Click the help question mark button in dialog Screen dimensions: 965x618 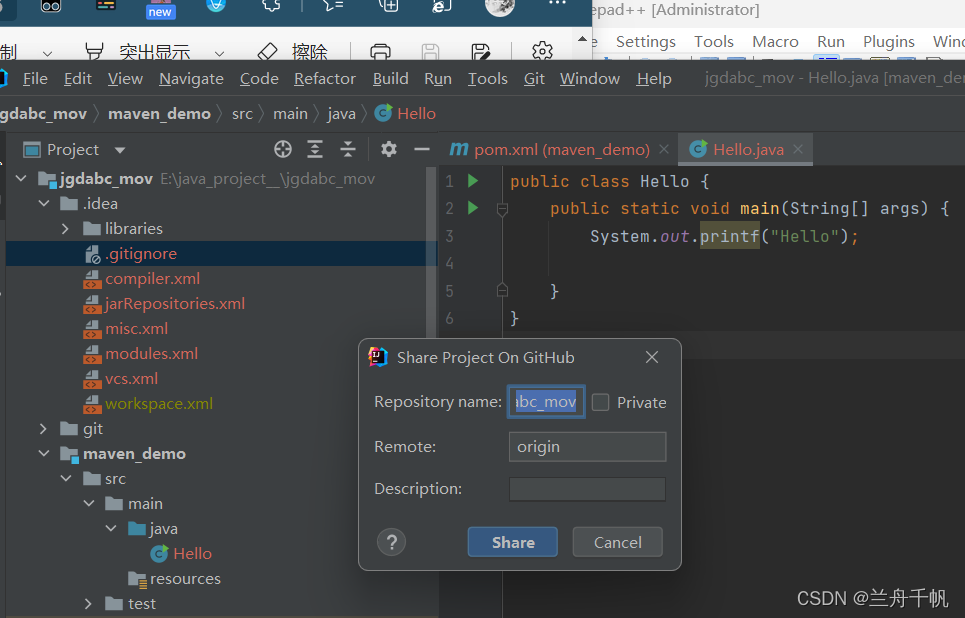click(391, 542)
